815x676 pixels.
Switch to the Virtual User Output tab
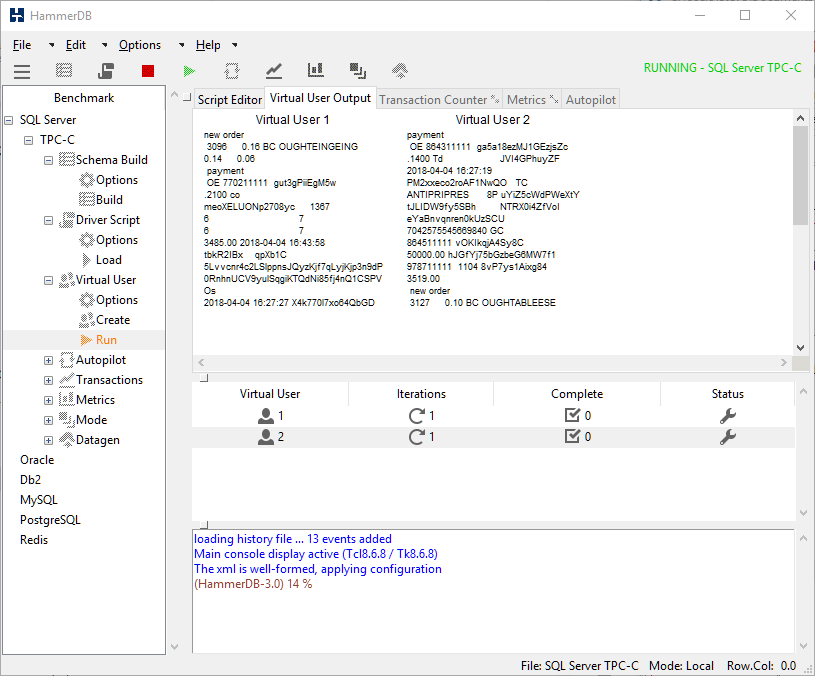tap(320, 98)
